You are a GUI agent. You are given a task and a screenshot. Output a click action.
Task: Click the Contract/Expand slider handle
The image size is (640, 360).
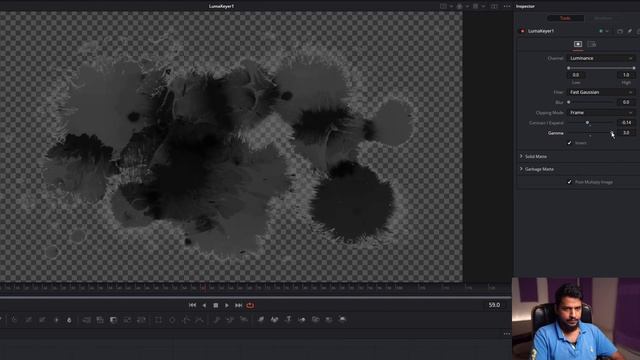point(587,122)
